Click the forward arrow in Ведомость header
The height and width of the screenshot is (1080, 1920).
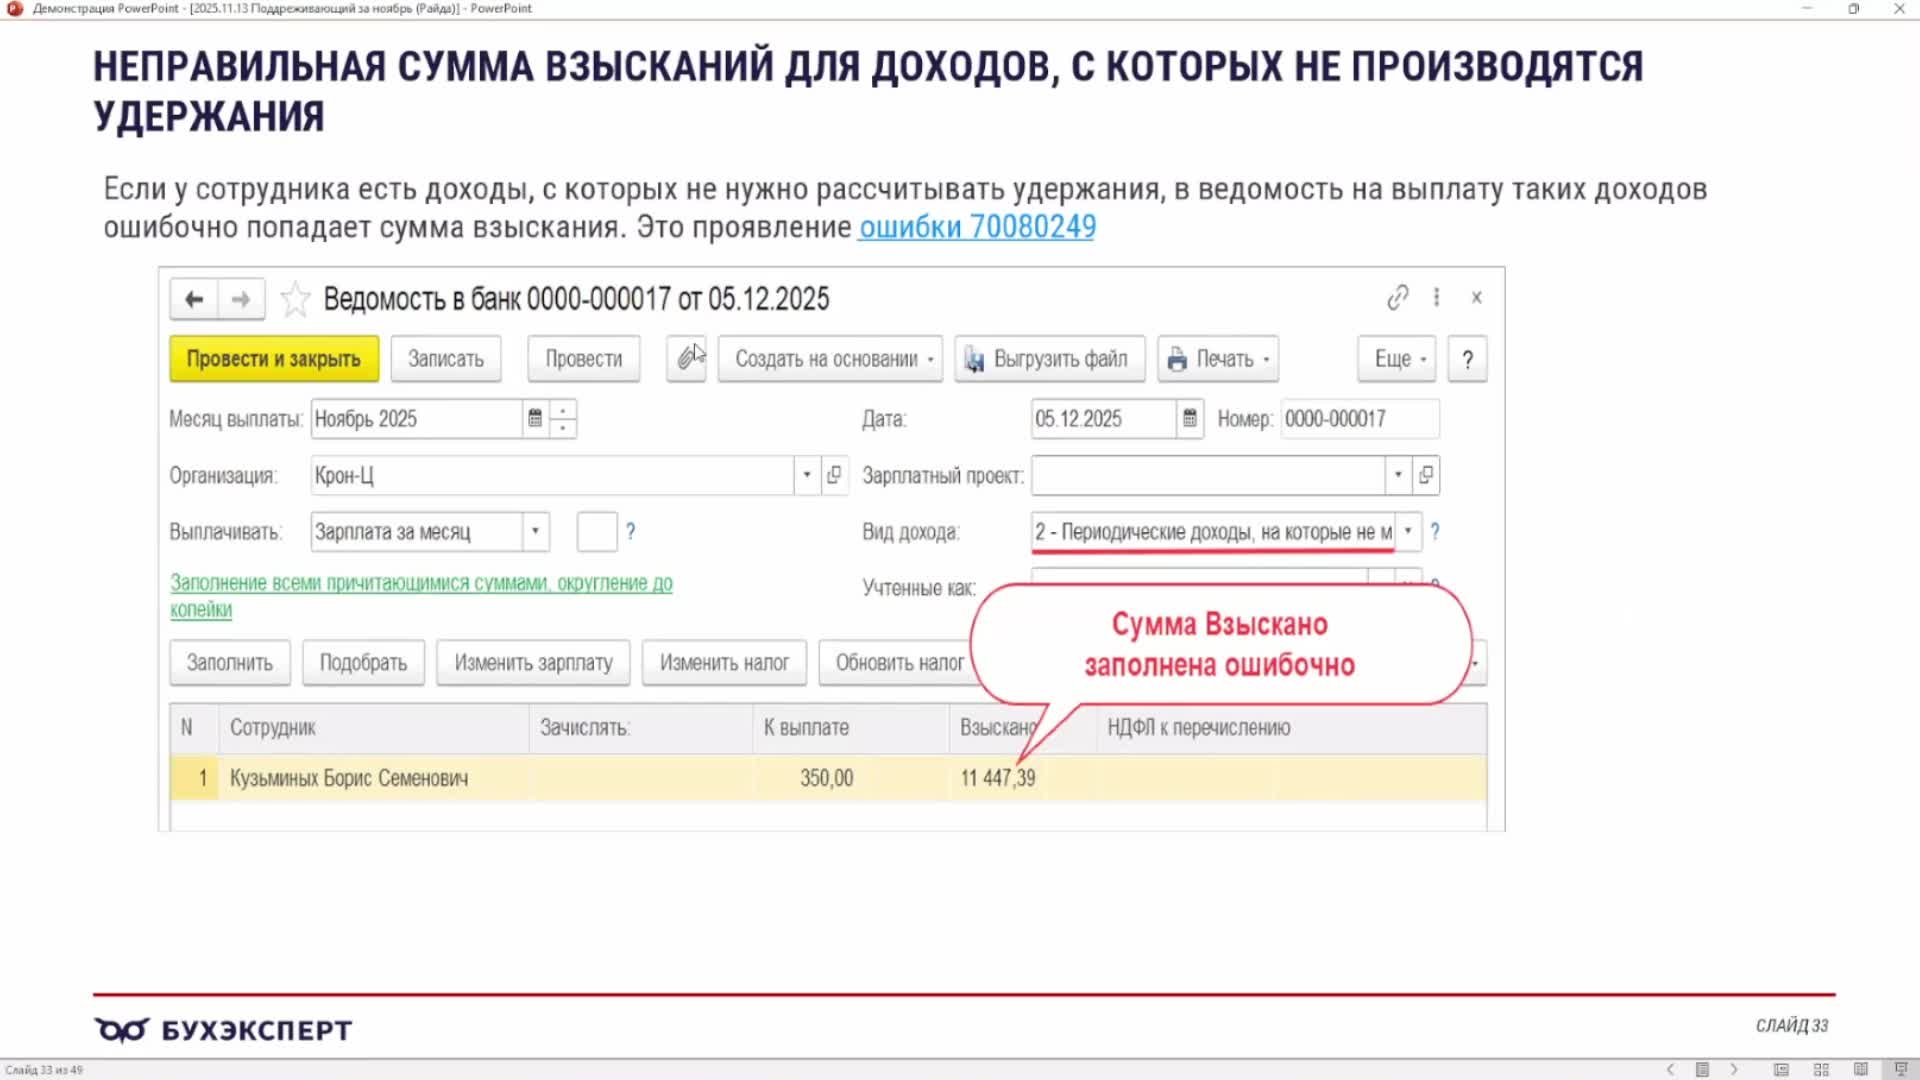(x=241, y=299)
